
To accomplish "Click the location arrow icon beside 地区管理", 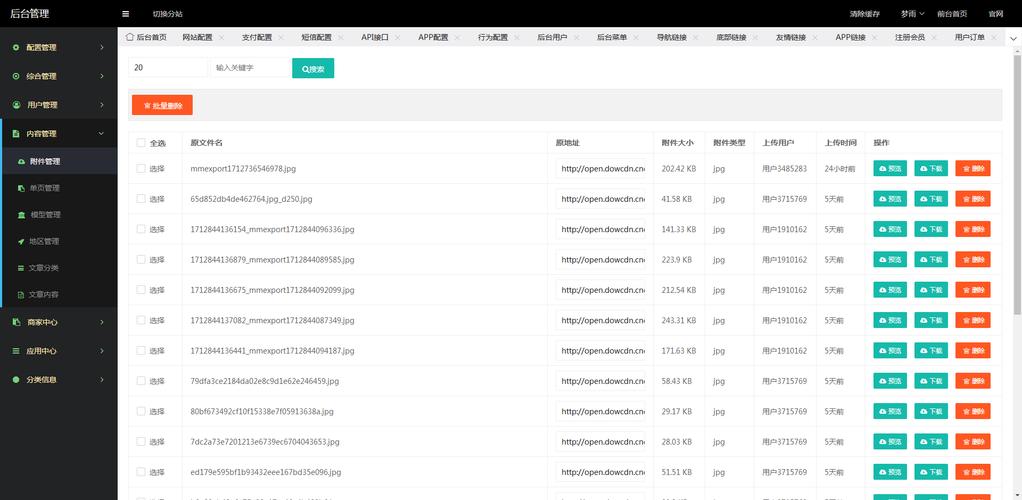I will (x=22, y=242).
